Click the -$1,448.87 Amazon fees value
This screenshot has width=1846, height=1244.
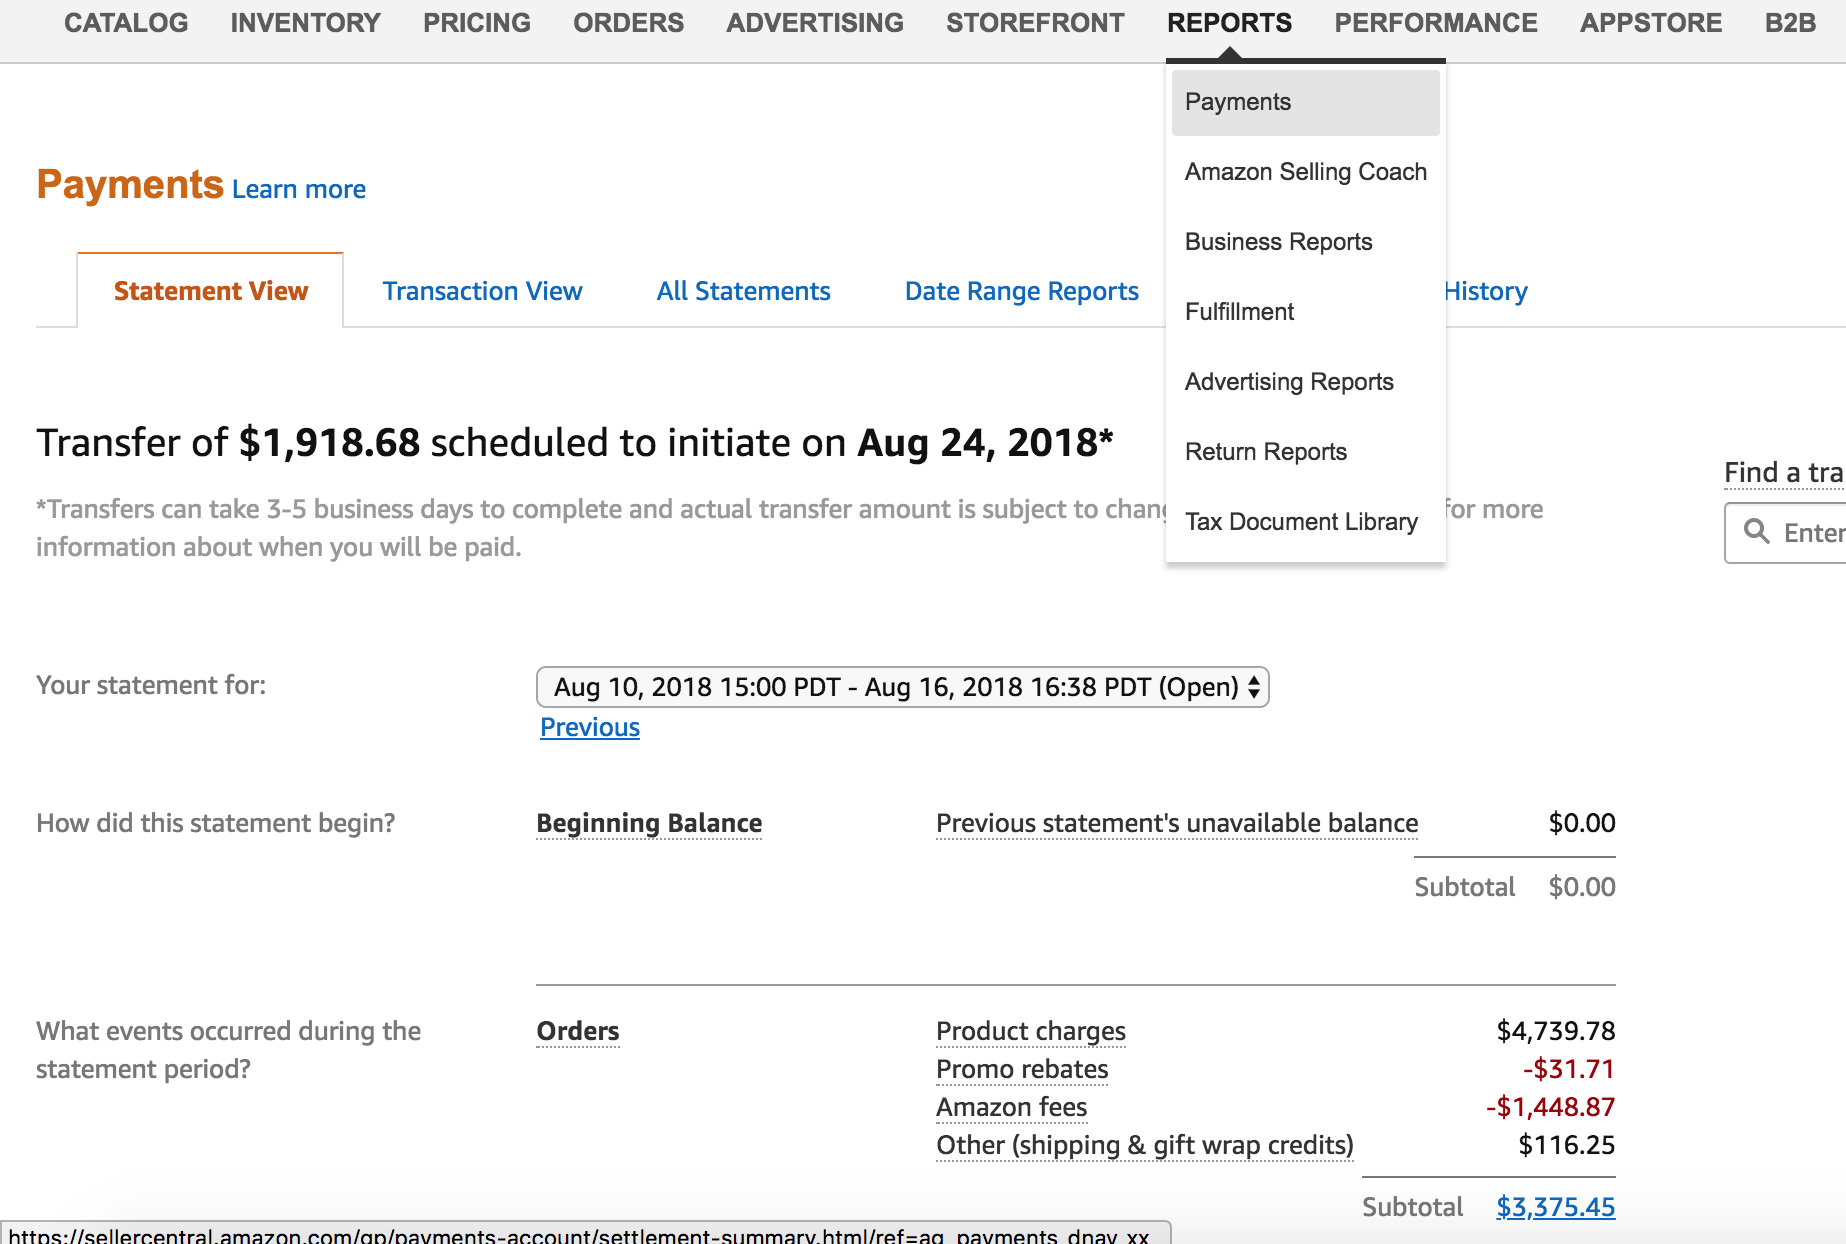pos(1550,1107)
